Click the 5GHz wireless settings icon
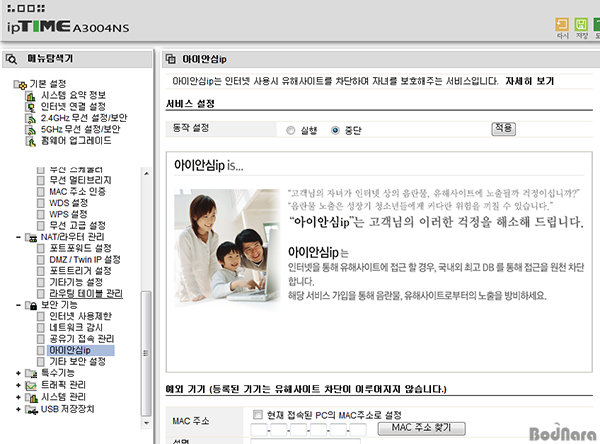This screenshot has width=600, height=444. [x=30, y=130]
